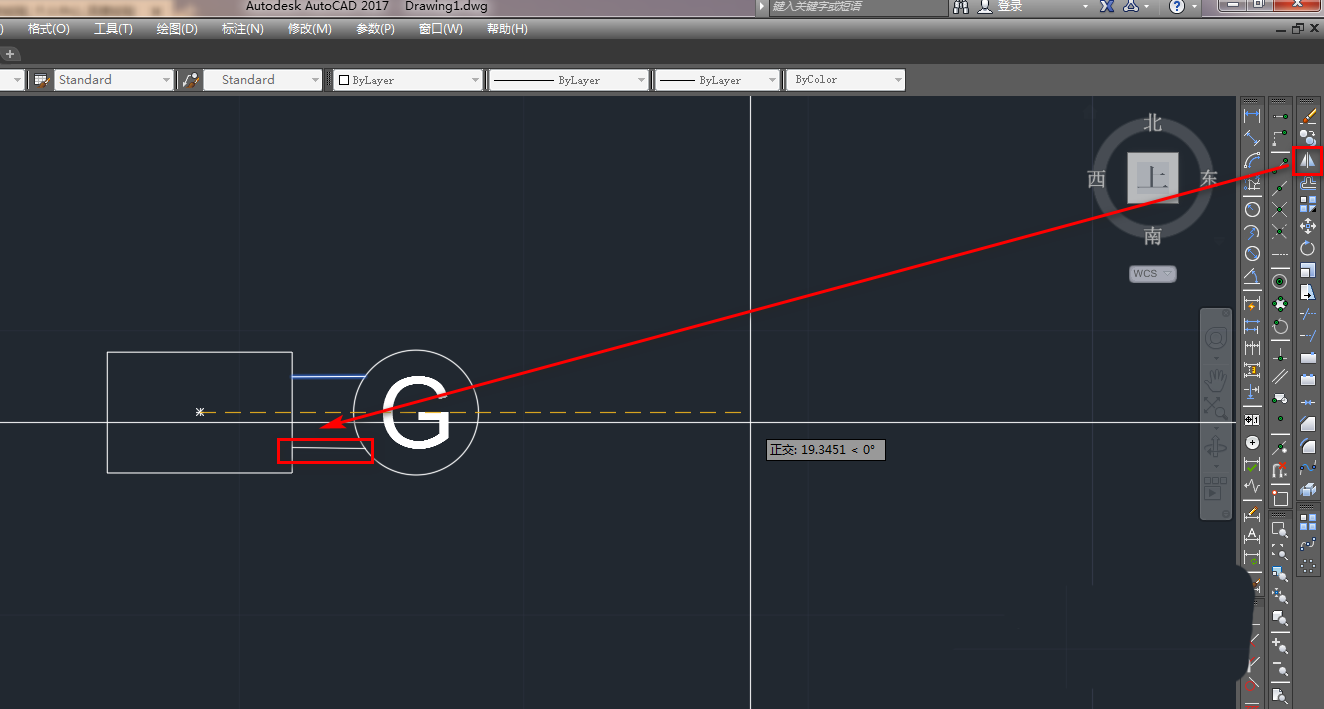This screenshot has width=1324, height=709.
Task: Pick the Snap to Tangent icon
Action: [x=1279, y=326]
